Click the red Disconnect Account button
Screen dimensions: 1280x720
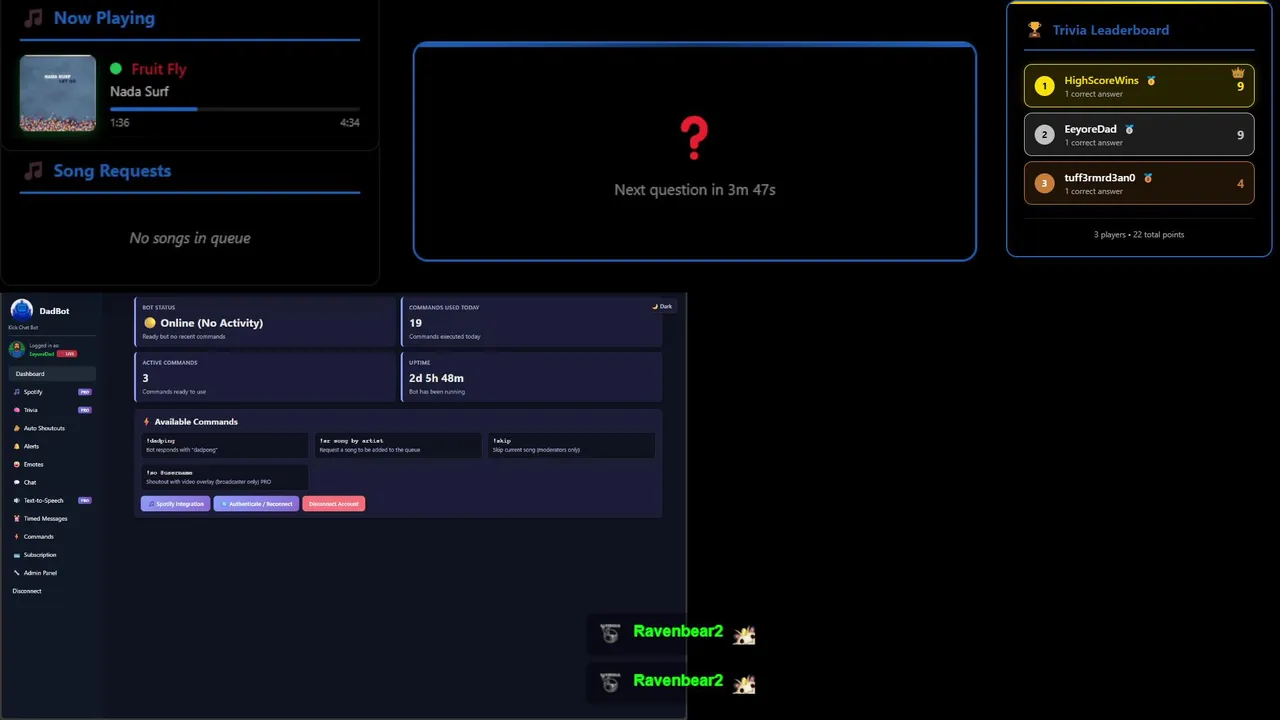pos(333,504)
